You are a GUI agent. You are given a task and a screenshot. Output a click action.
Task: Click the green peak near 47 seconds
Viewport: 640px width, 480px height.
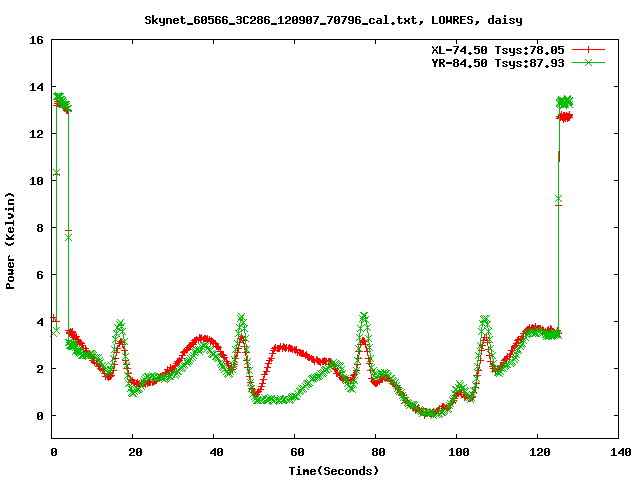click(241, 319)
